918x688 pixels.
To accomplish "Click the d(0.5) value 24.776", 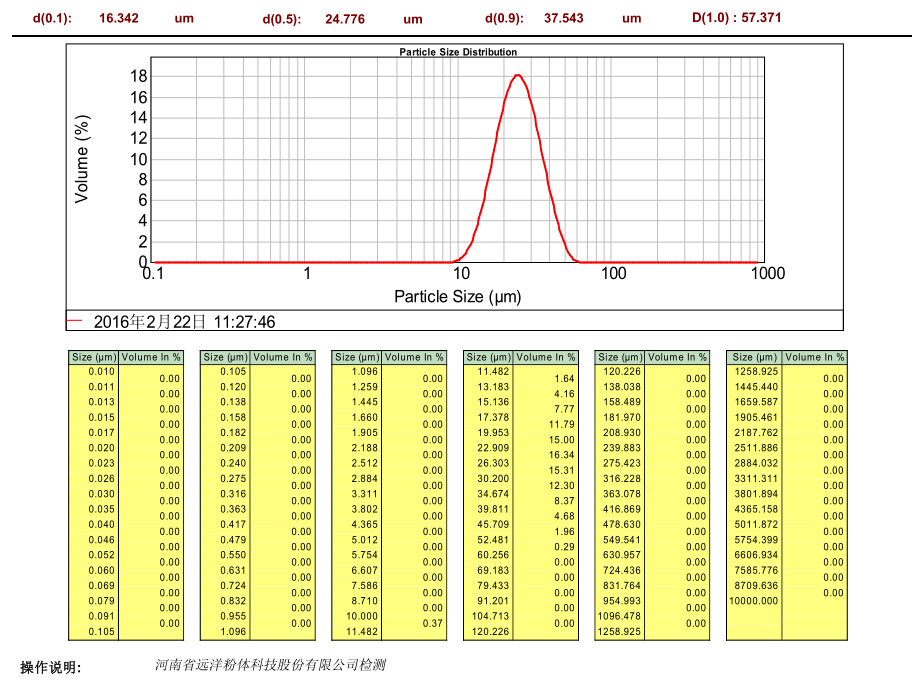I will [343, 19].
